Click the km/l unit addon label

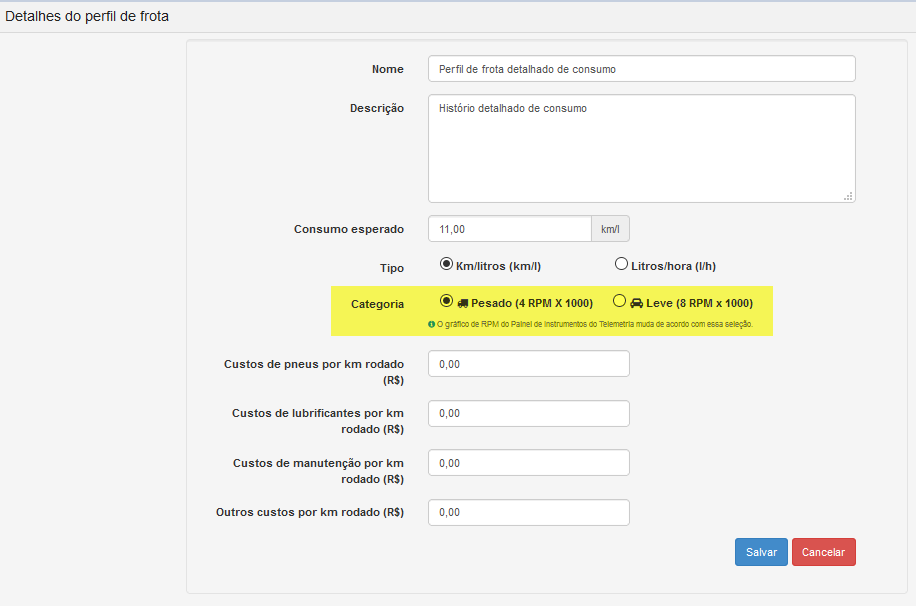pos(610,229)
